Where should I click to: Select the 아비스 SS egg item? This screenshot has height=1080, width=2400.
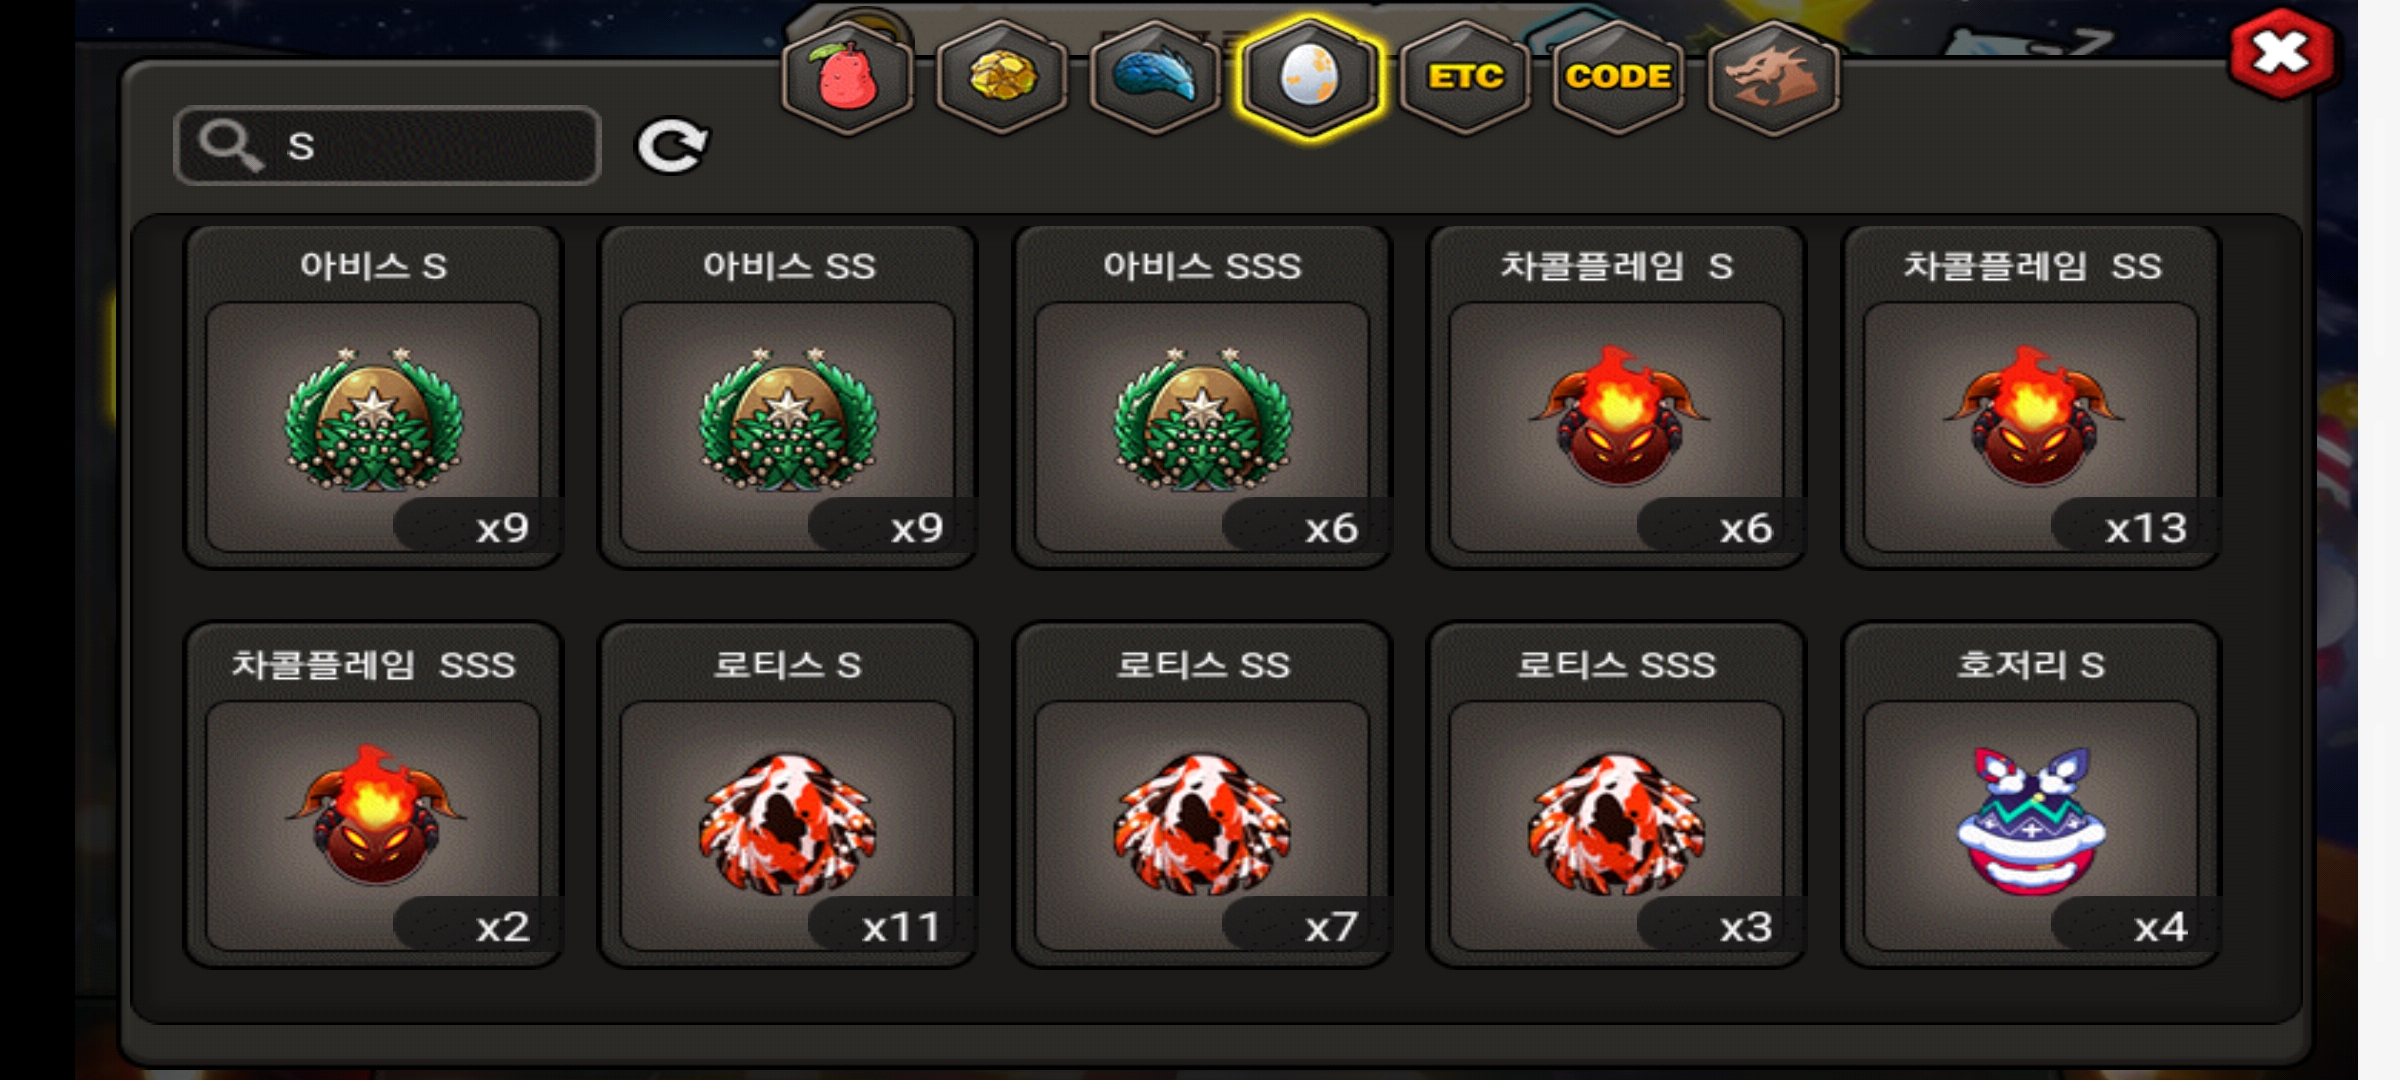click(788, 397)
